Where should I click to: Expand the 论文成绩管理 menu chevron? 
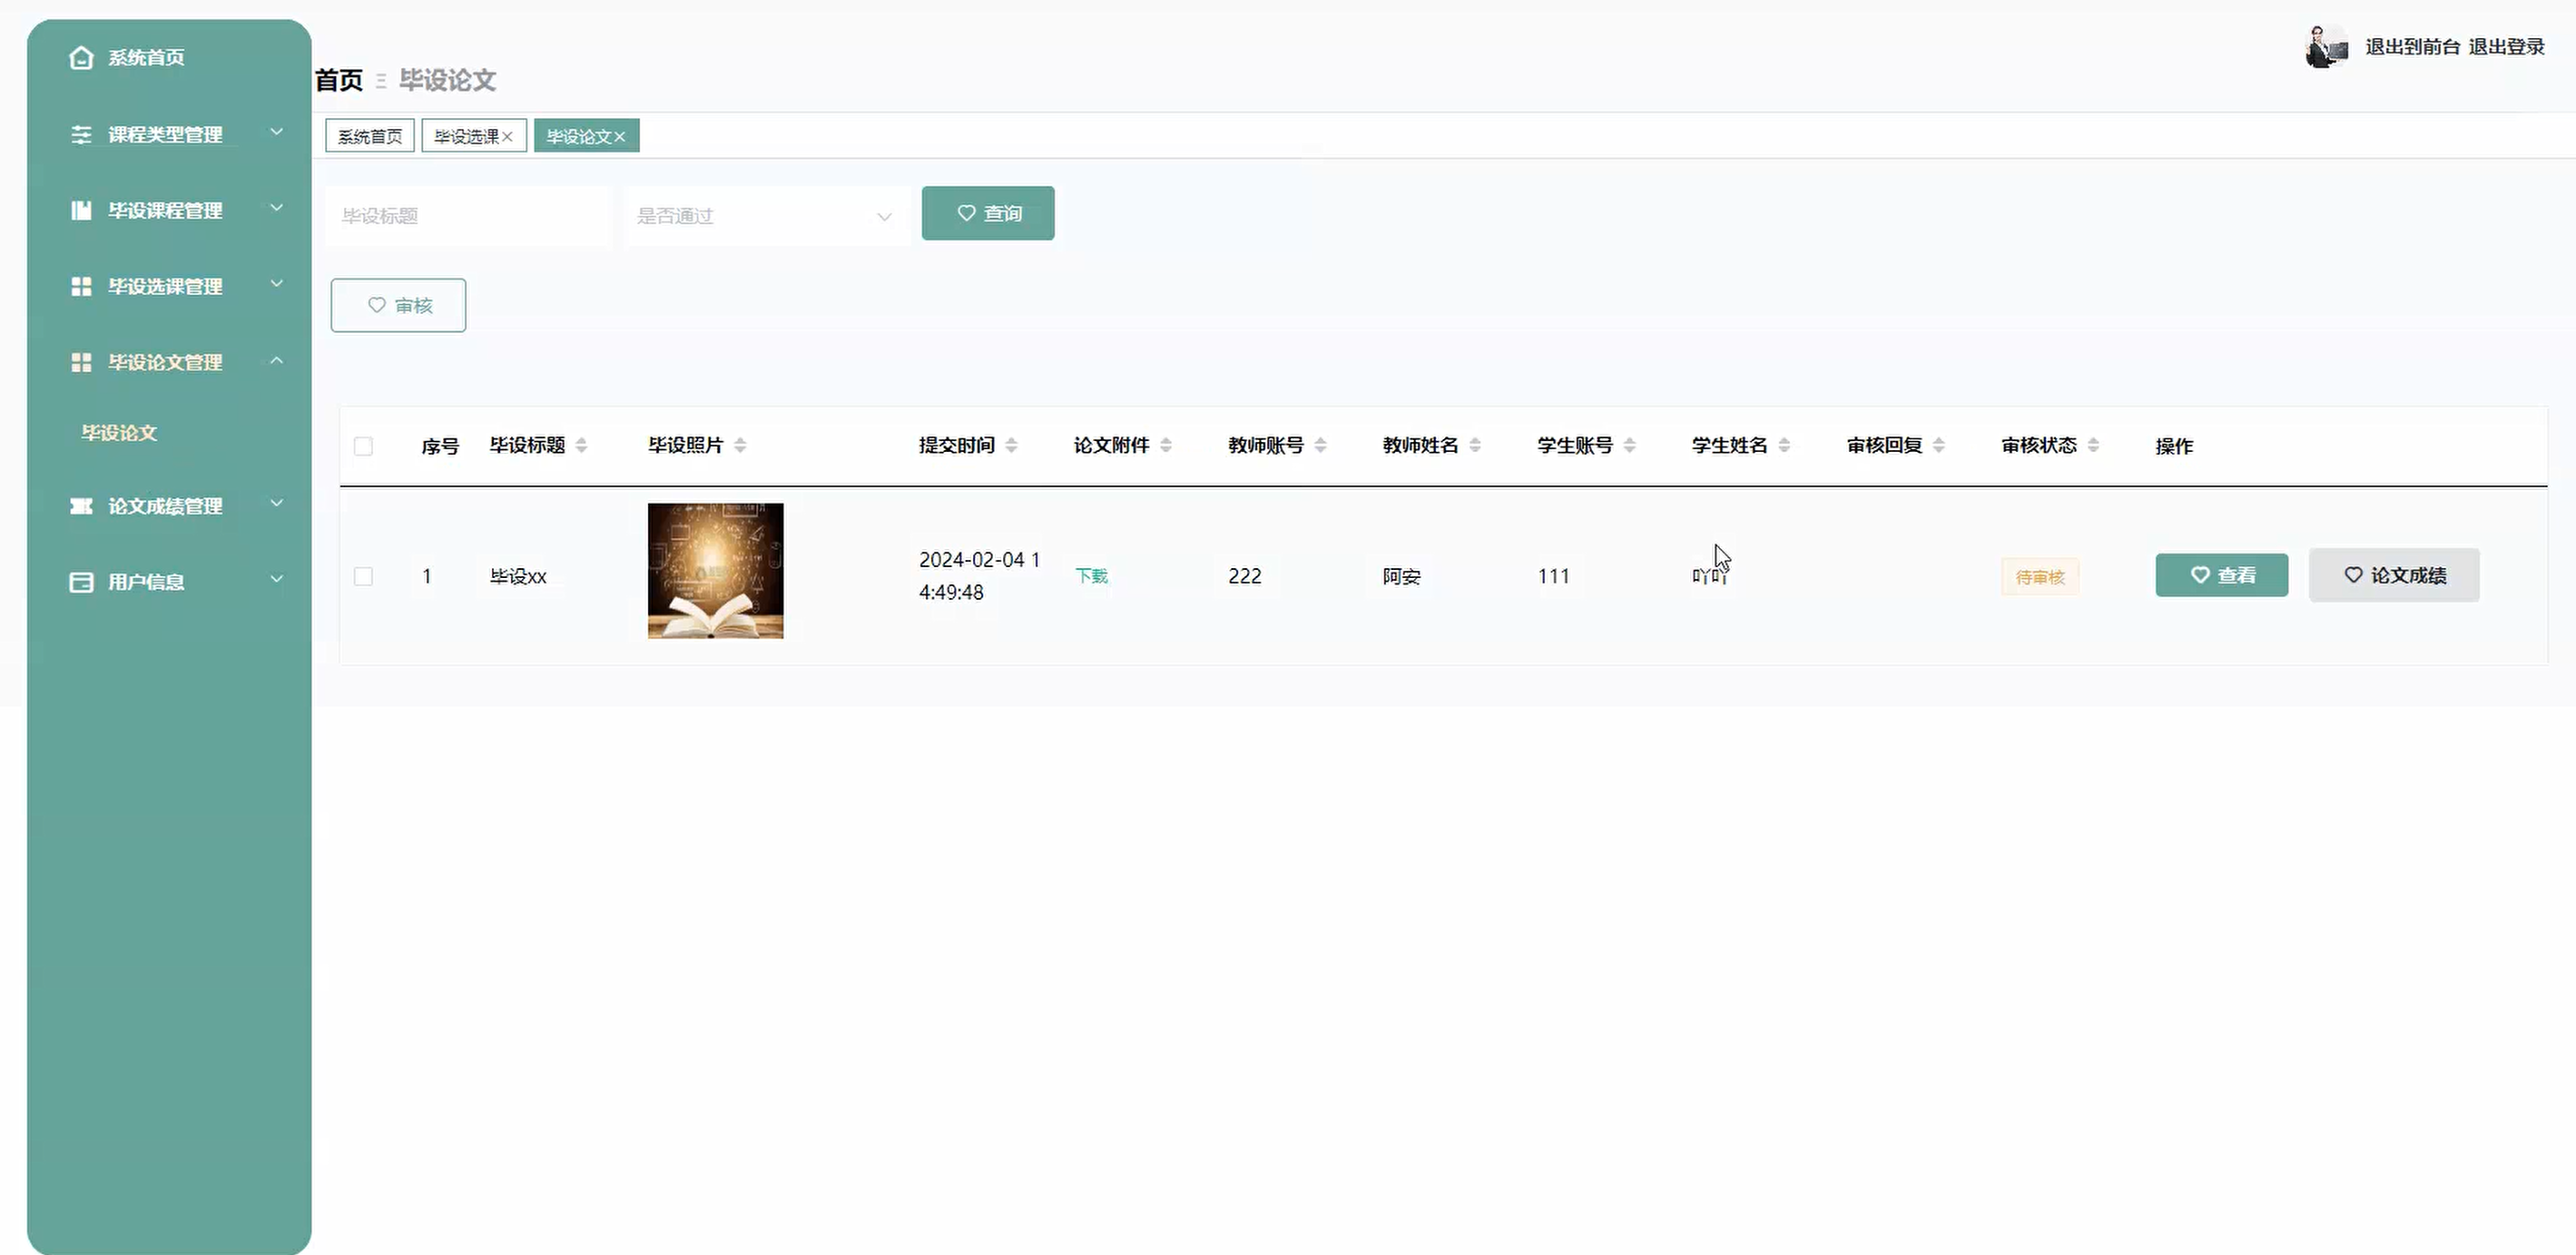(277, 503)
